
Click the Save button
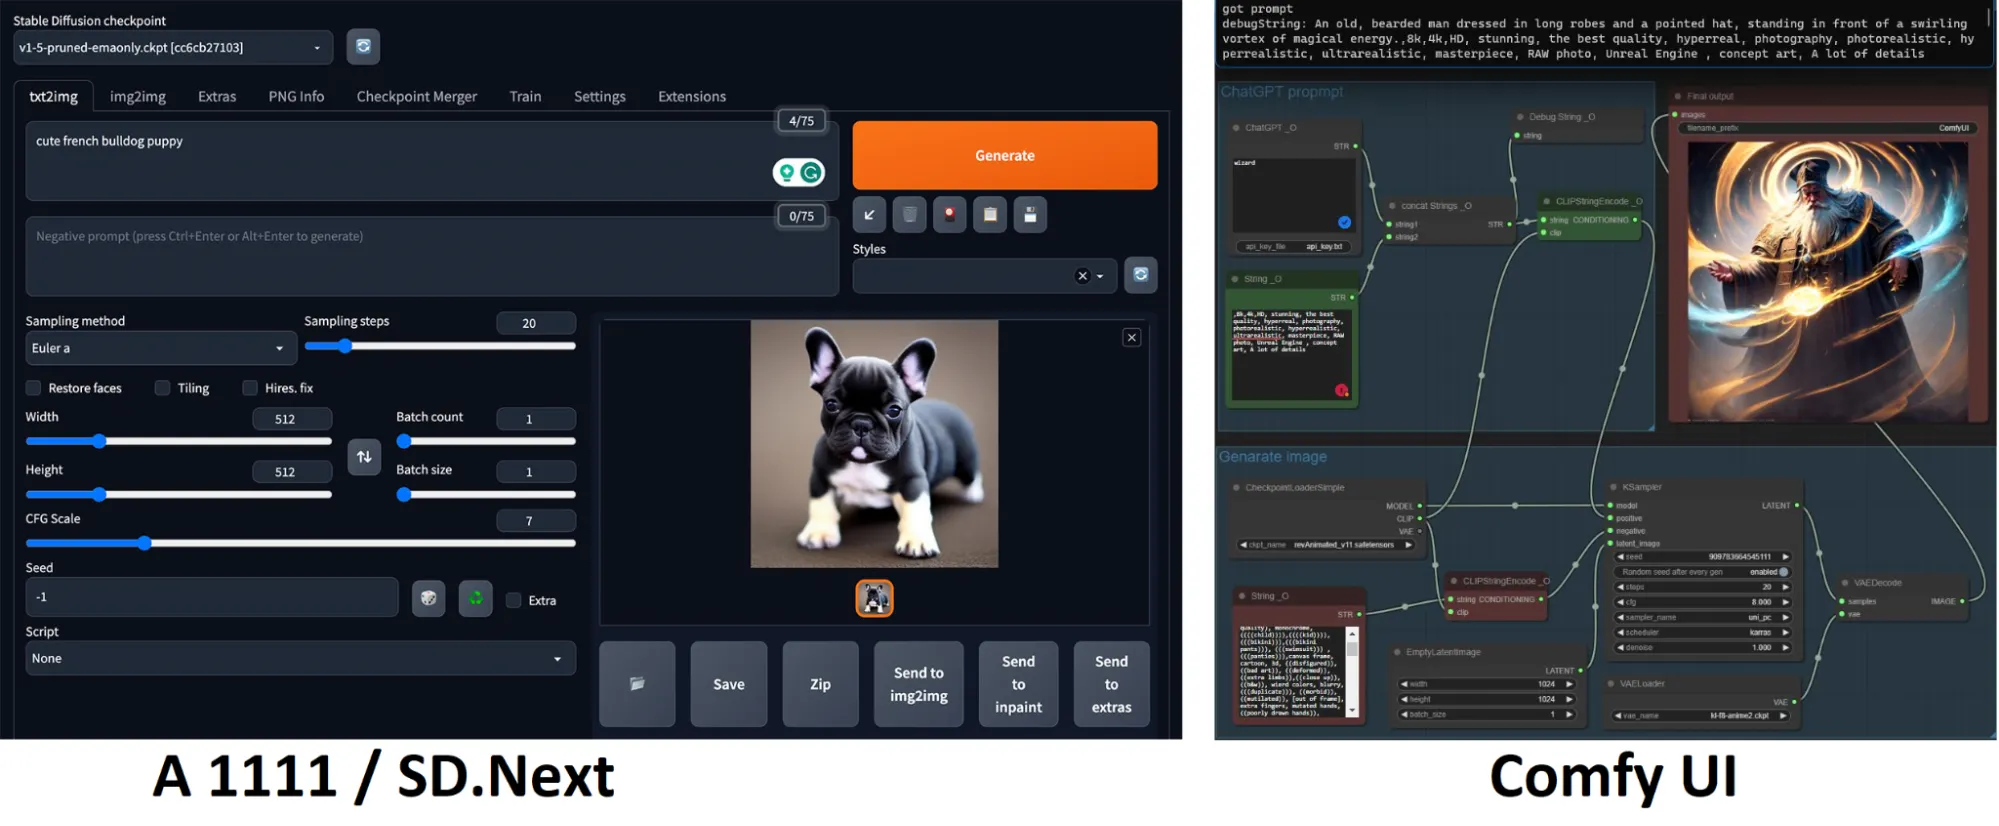(729, 684)
